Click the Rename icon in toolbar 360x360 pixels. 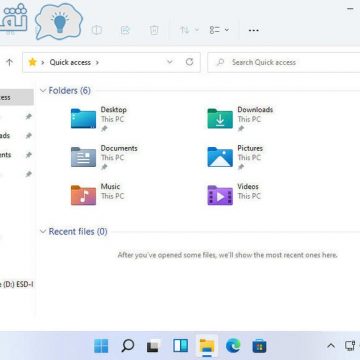(97, 30)
